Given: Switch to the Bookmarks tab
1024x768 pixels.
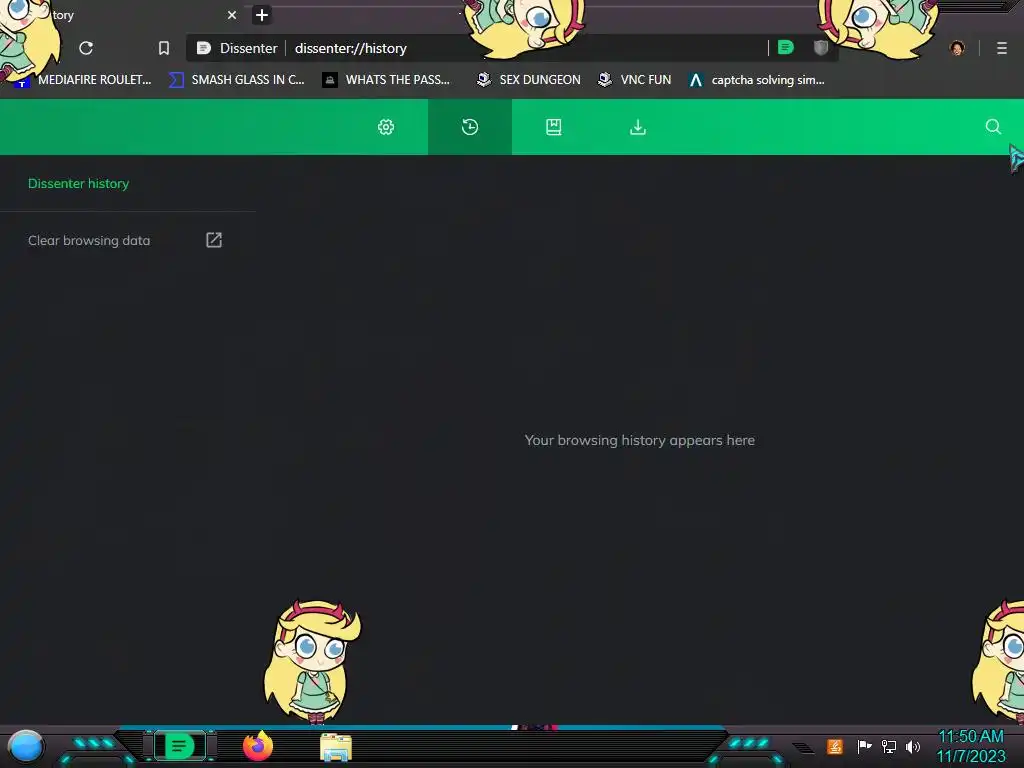Looking at the screenshot, I should click(554, 127).
